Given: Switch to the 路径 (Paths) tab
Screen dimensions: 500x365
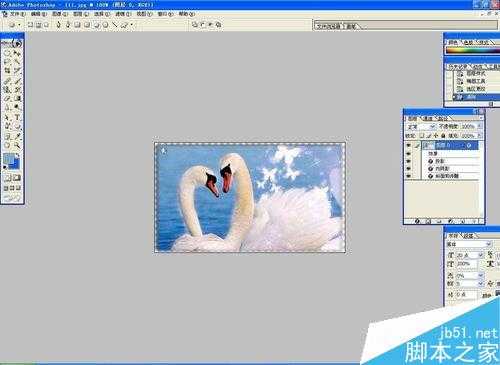Looking at the screenshot, I should coord(443,118).
